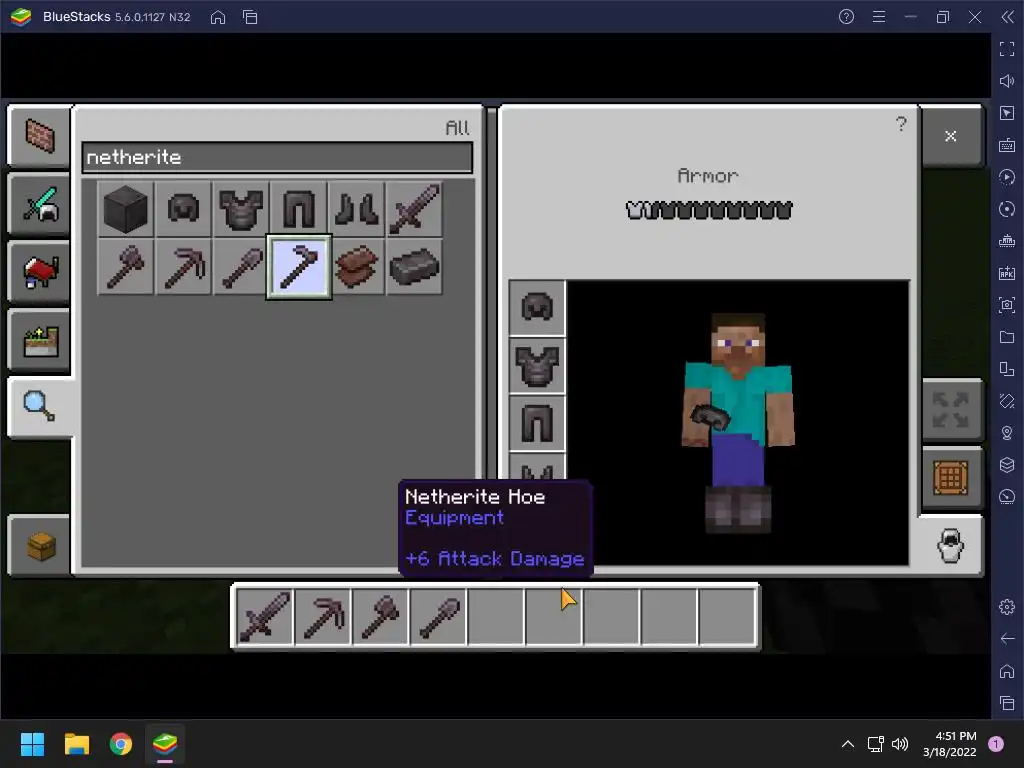The height and width of the screenshot is (768, 1024).
Task: Go to BlueStacks home icon in title bar
Action: tap(218, 17)
